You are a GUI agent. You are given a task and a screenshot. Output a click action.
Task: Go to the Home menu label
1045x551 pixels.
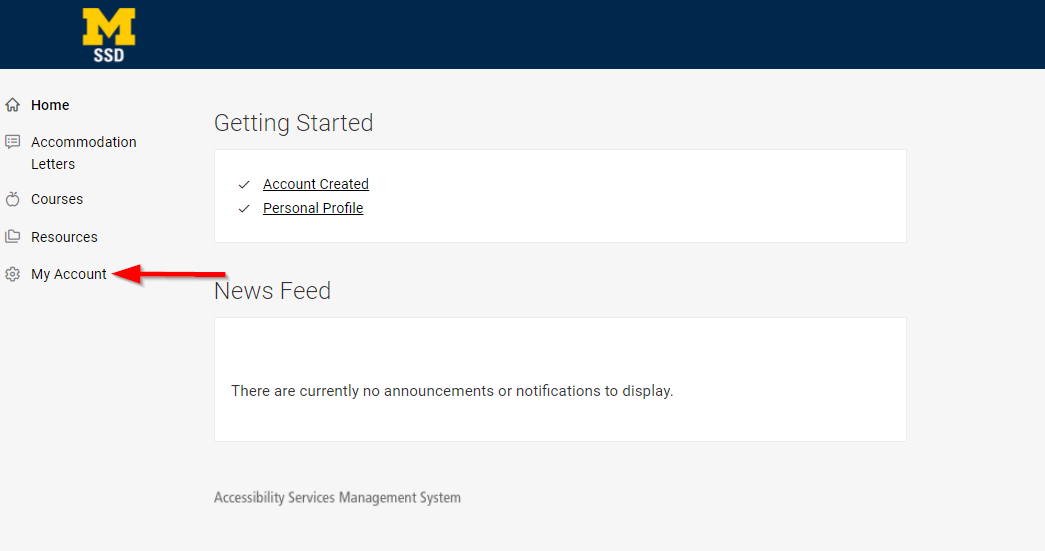(50, 105)
